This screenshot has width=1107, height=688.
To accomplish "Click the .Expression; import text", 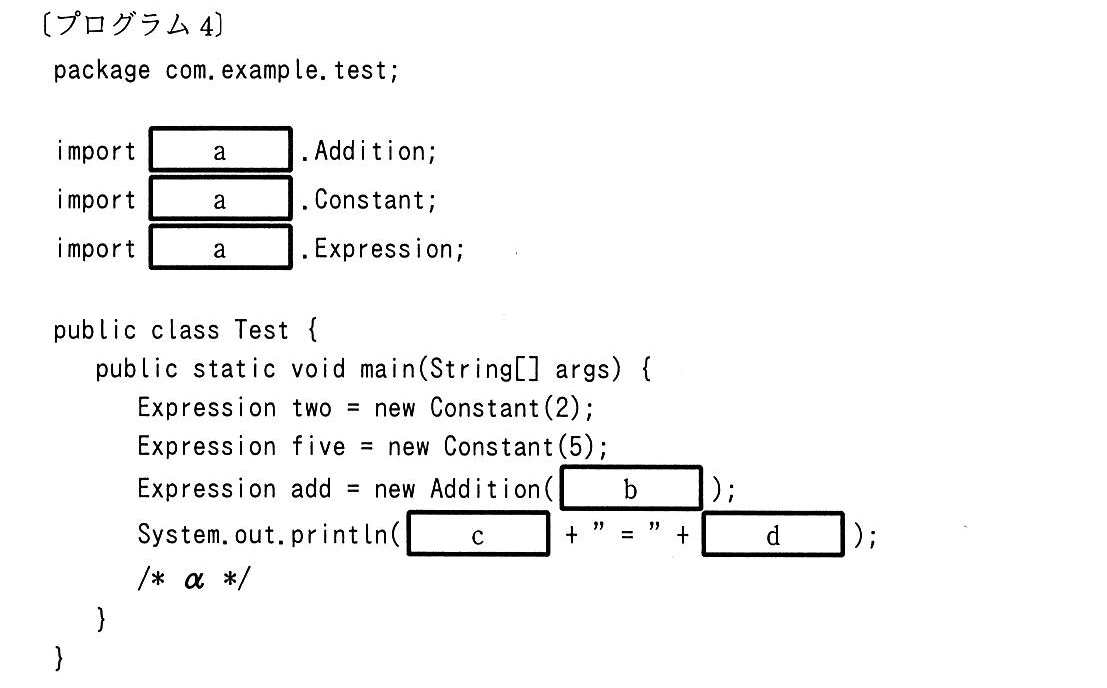I will 382,248.
